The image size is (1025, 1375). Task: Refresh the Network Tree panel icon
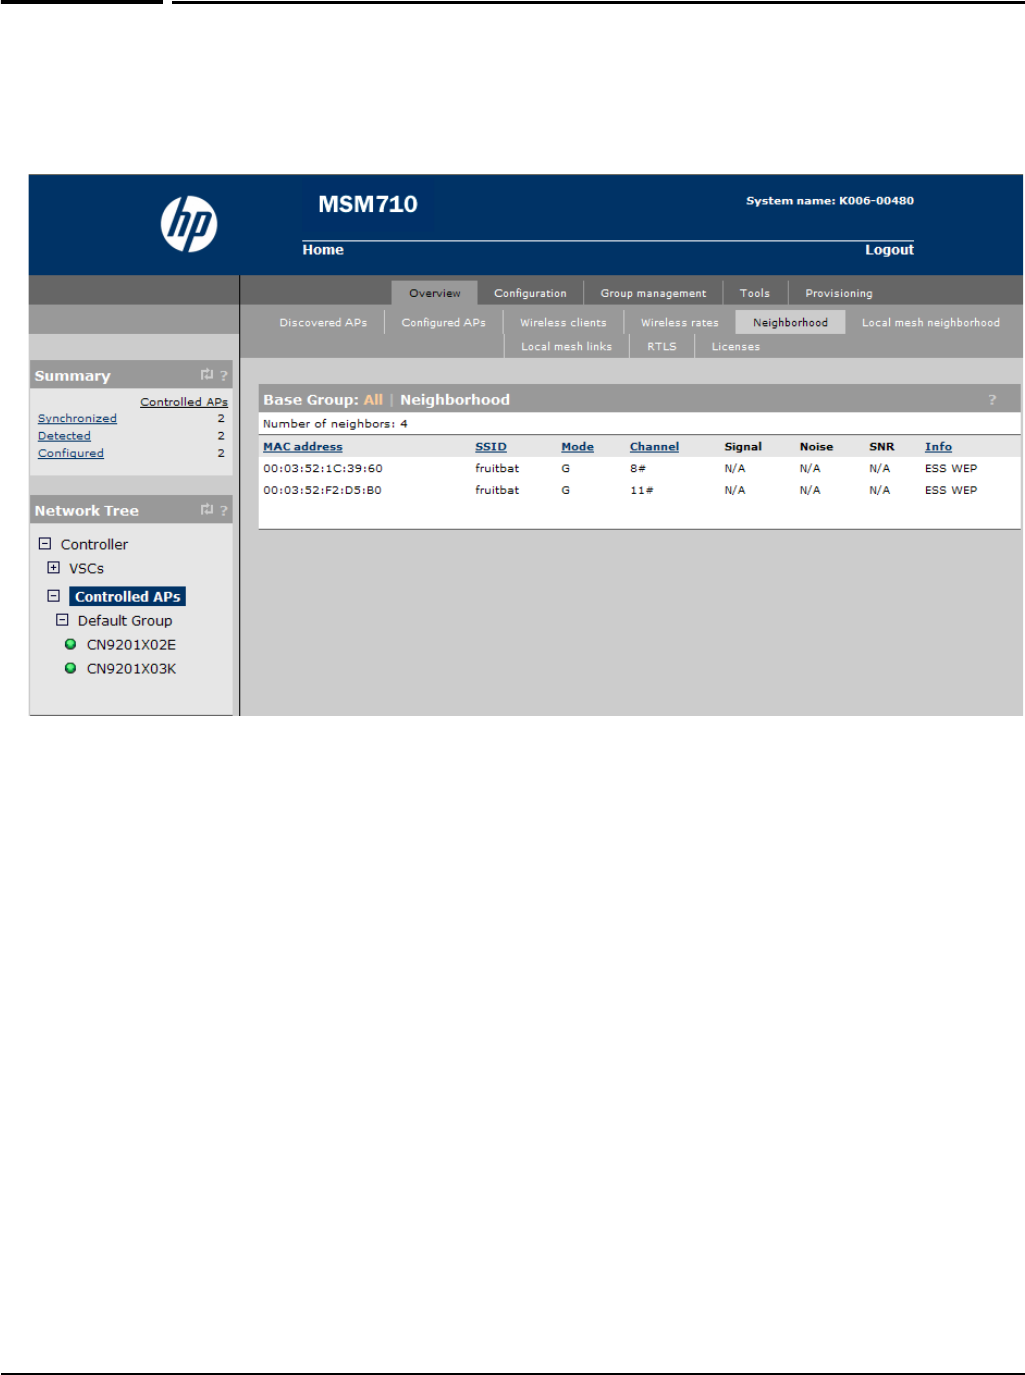tap(206, 510)
